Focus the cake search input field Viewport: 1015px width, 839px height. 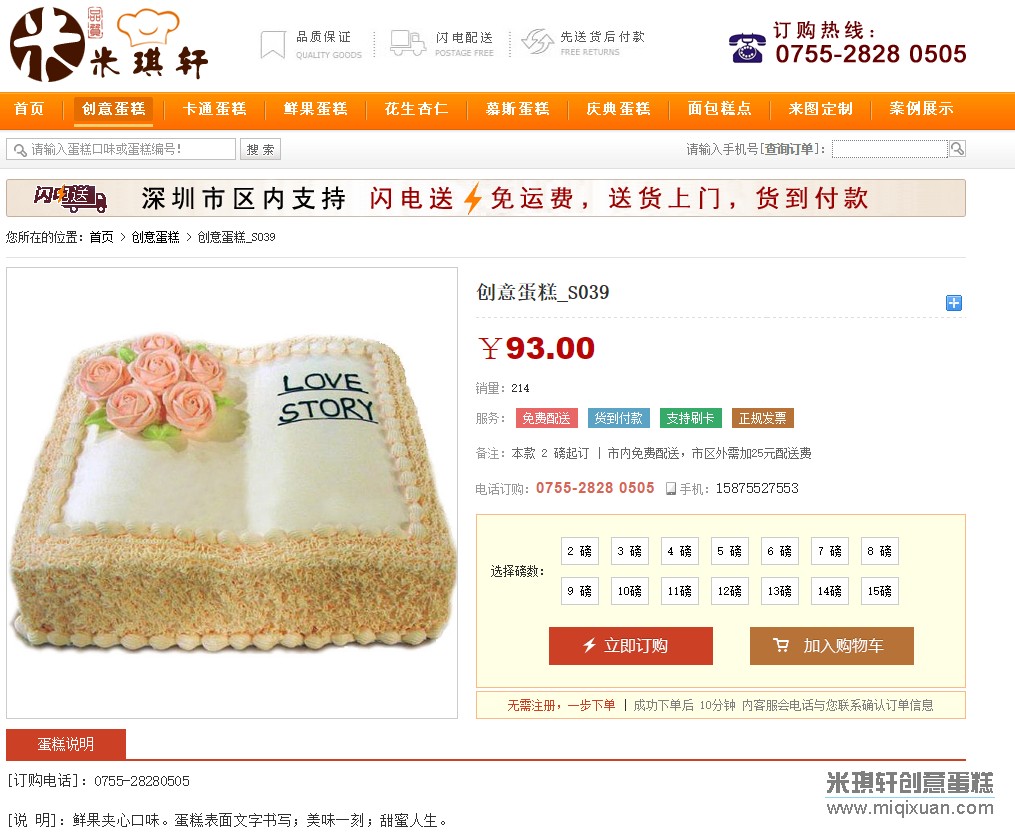tap(121, 150)
